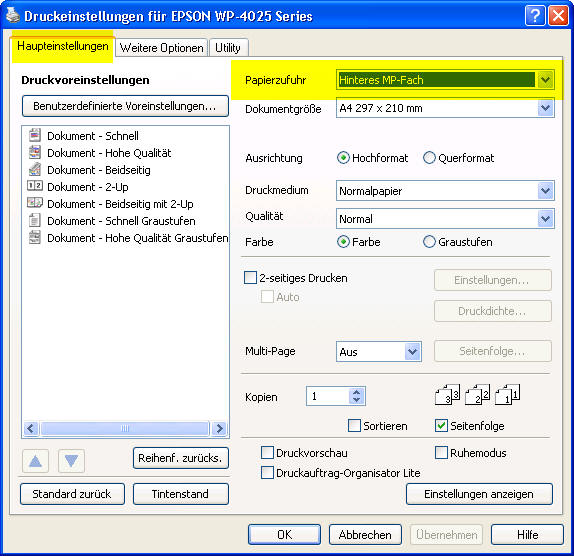This screenshot has height=556, width=574.
Task: Move preset down with blue down arrow
Action: (x=71, y=461)
